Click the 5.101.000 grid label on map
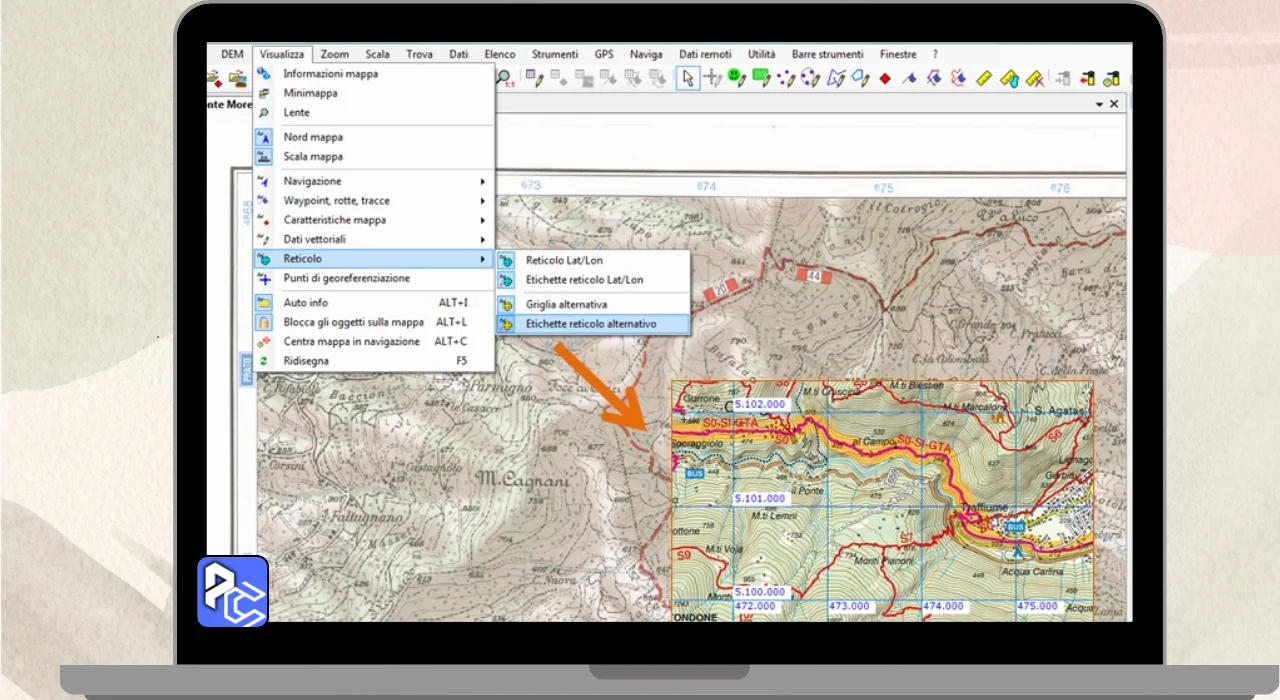Viewport: 1280px width, 700px height. pyautogui.click(x=760, y=498)
